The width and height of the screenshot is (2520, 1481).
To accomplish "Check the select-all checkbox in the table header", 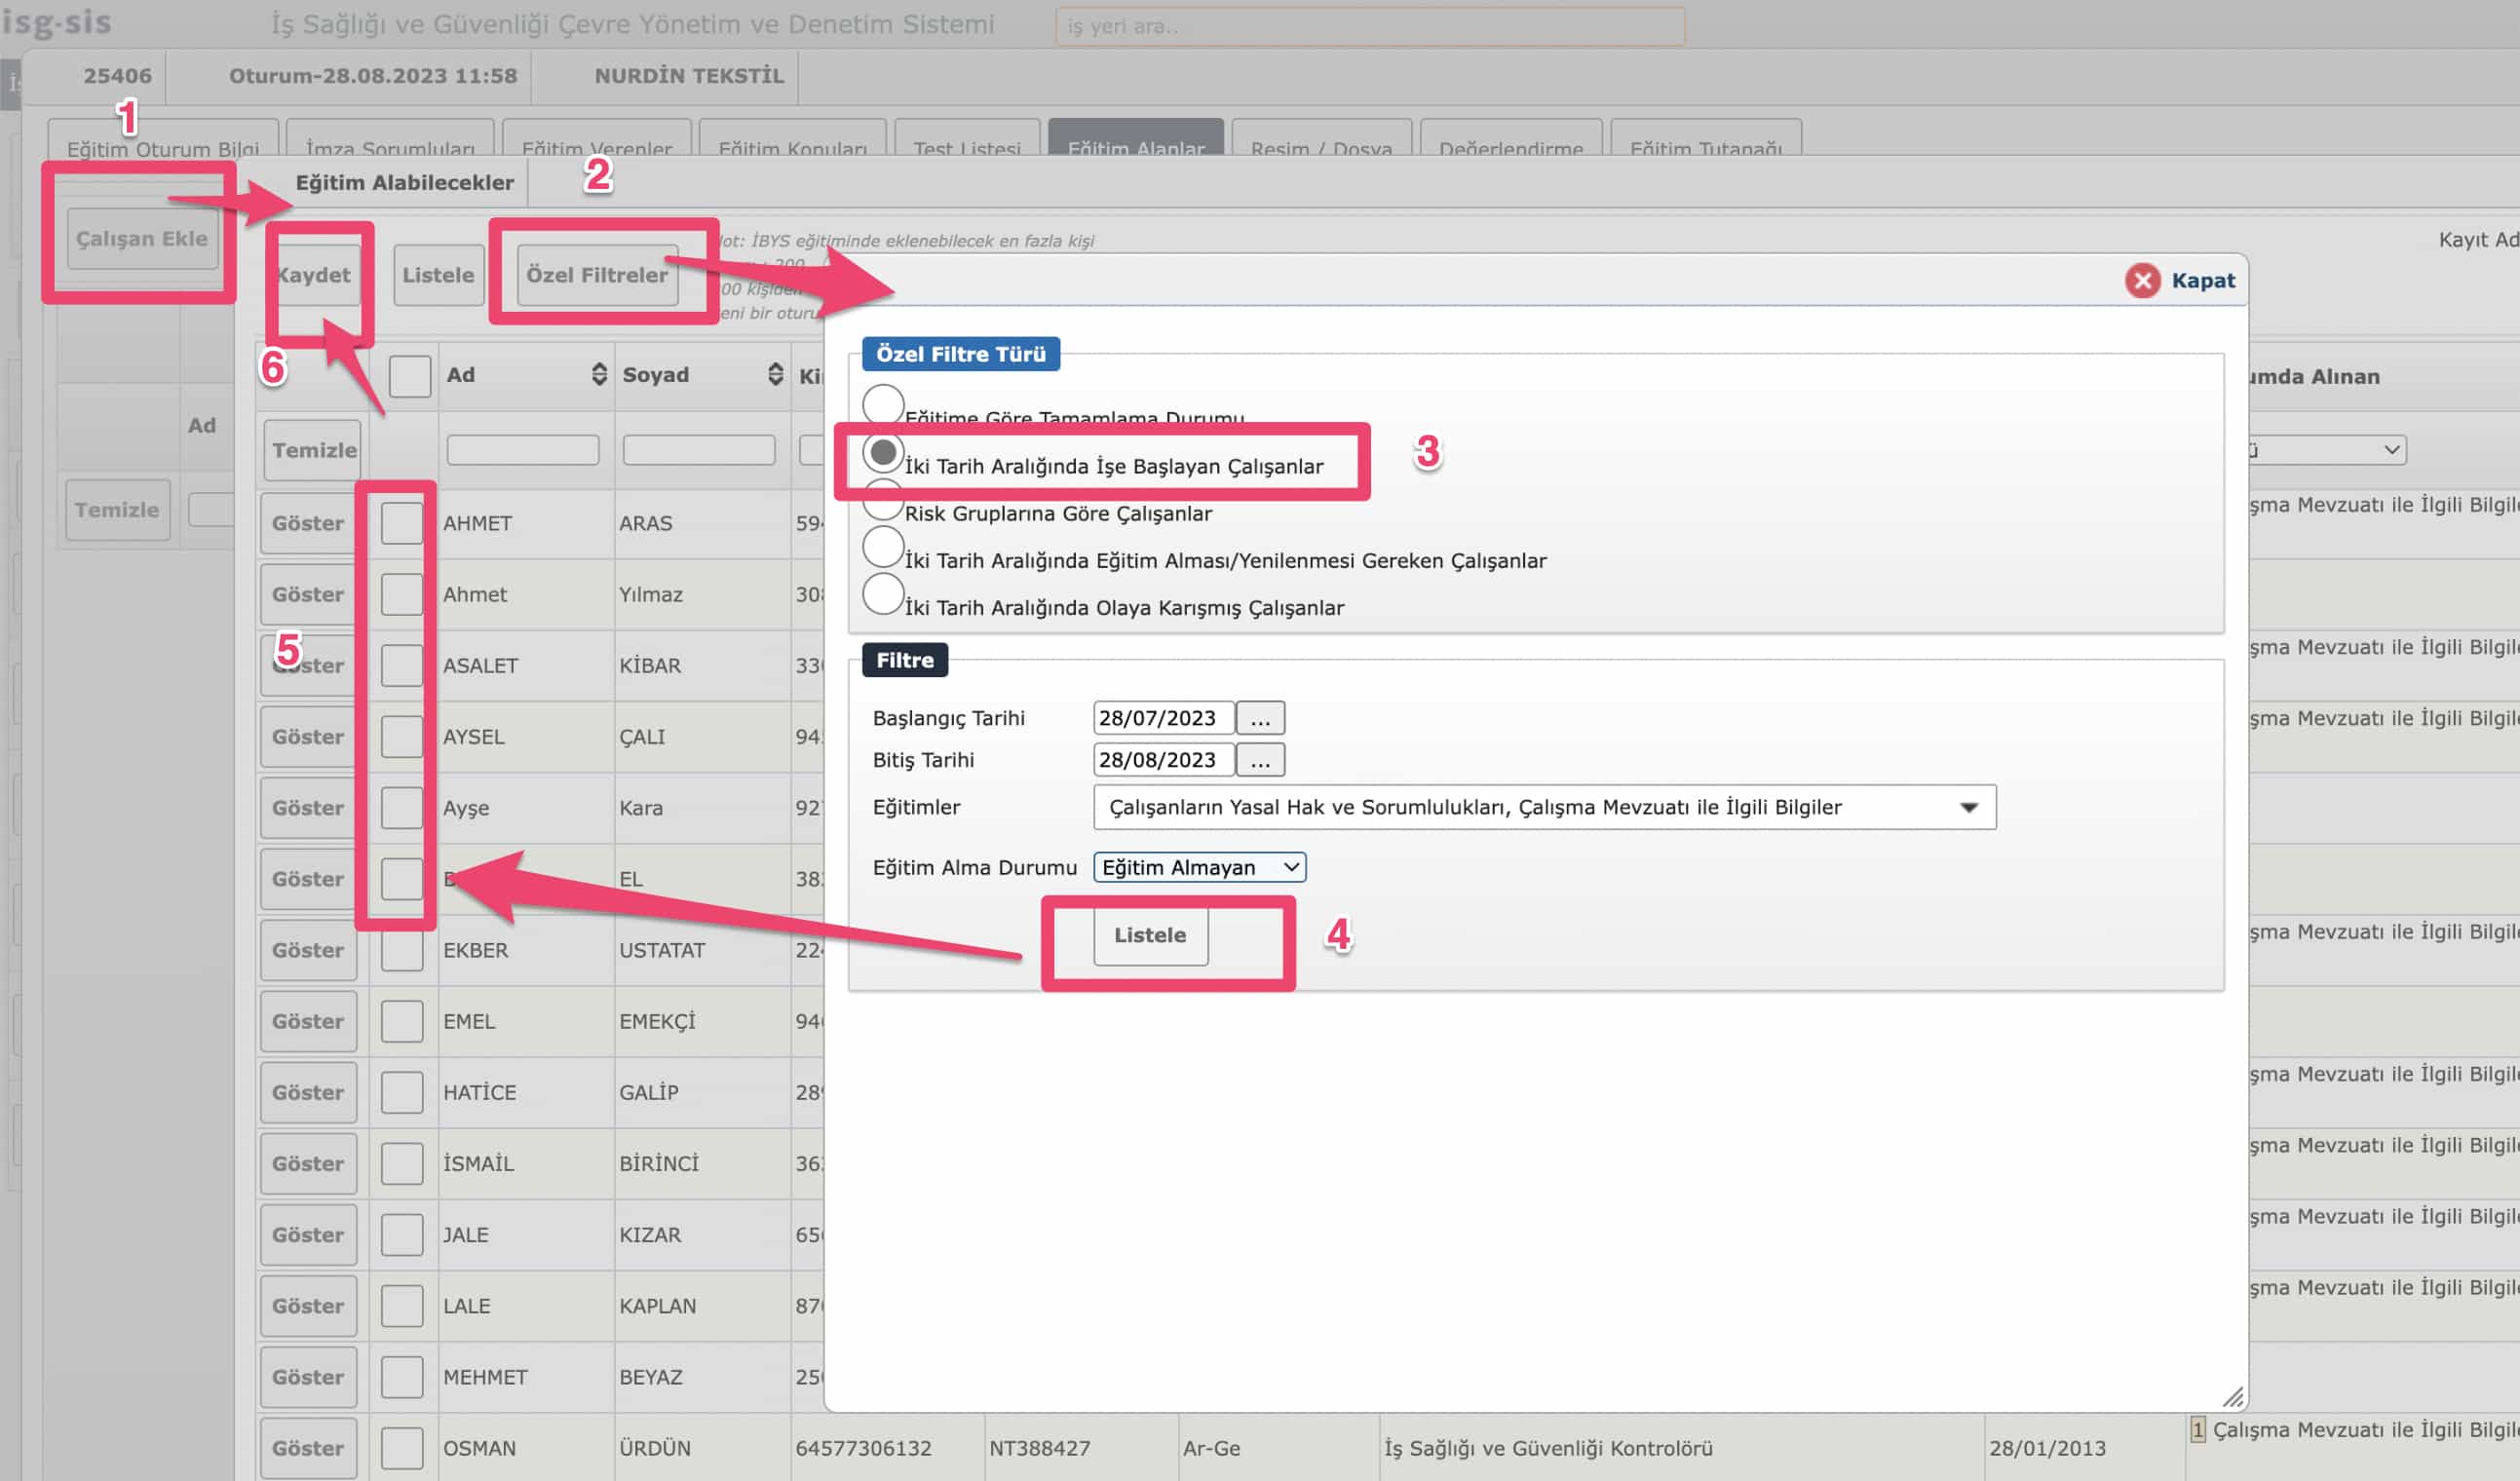I will point(410,376).
